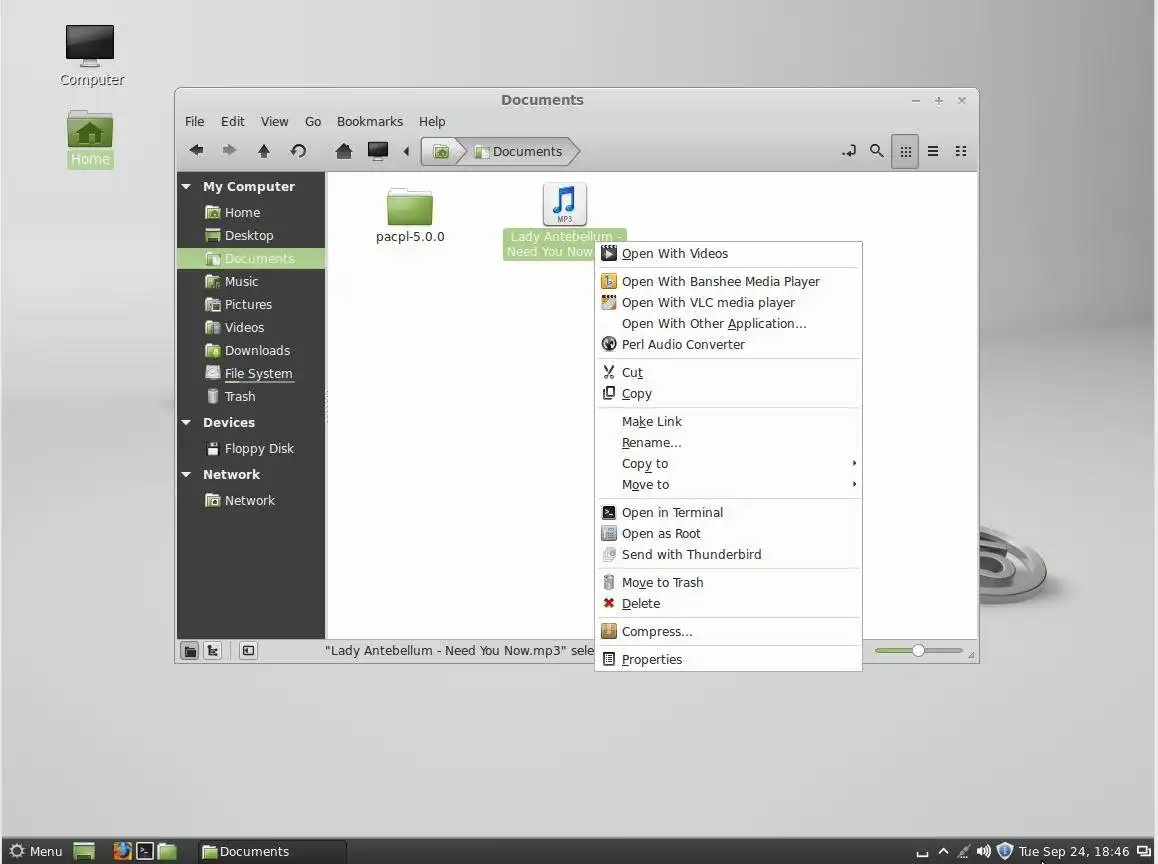
Task: Click the Documents path bar button
Action: click(519, 151)
